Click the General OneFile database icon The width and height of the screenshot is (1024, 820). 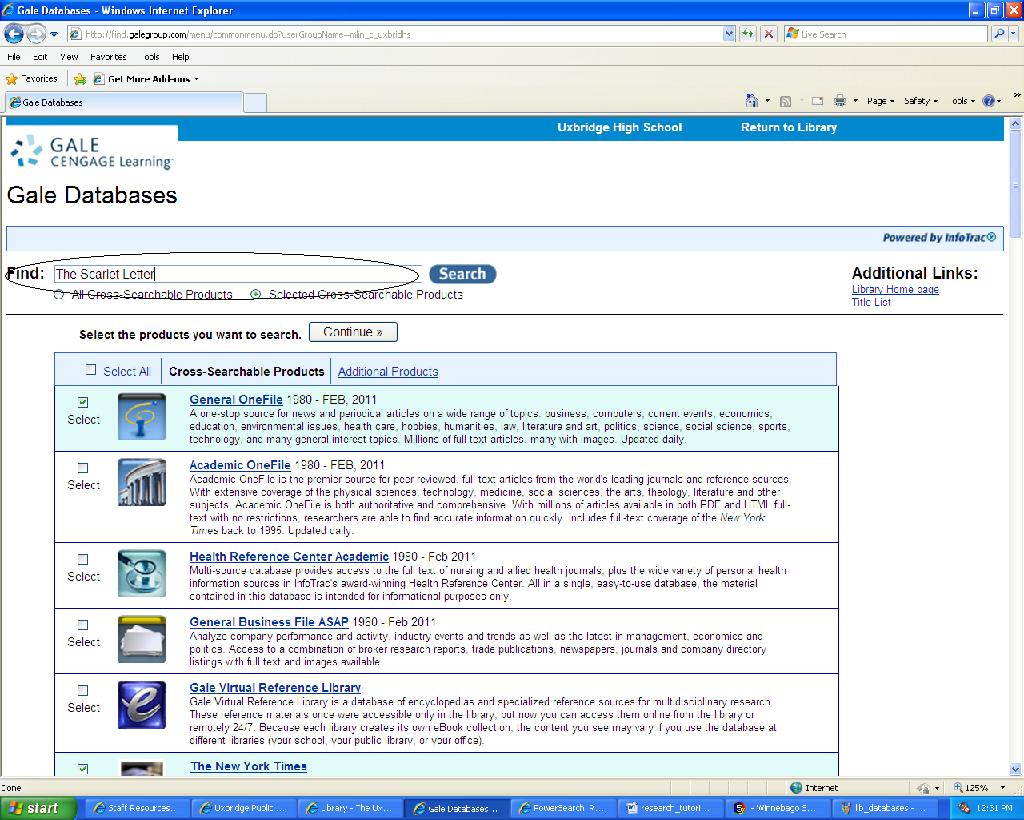(142, 417)
